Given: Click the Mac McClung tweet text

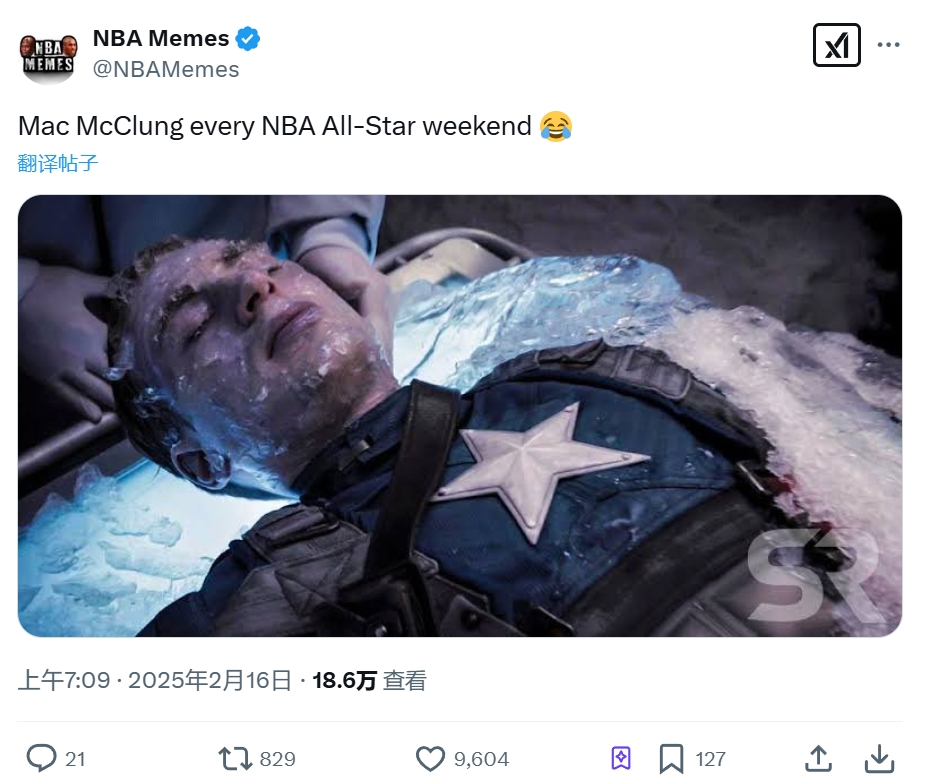Looking at the screenshot, I should click(275, 126).
